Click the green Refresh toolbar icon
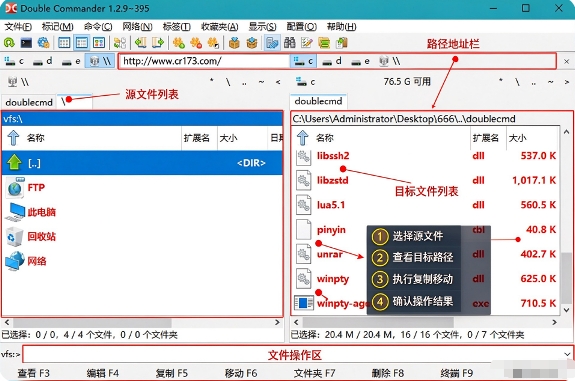The image size is (575, 381). [x=9, y=43]
